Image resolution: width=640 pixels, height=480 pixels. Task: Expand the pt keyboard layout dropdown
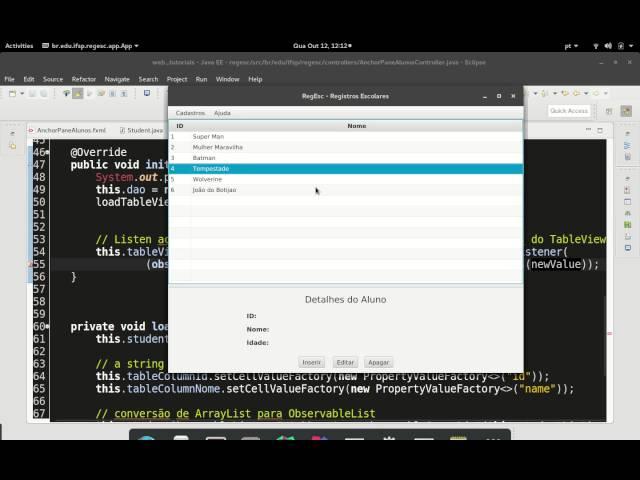coord(572,45)
